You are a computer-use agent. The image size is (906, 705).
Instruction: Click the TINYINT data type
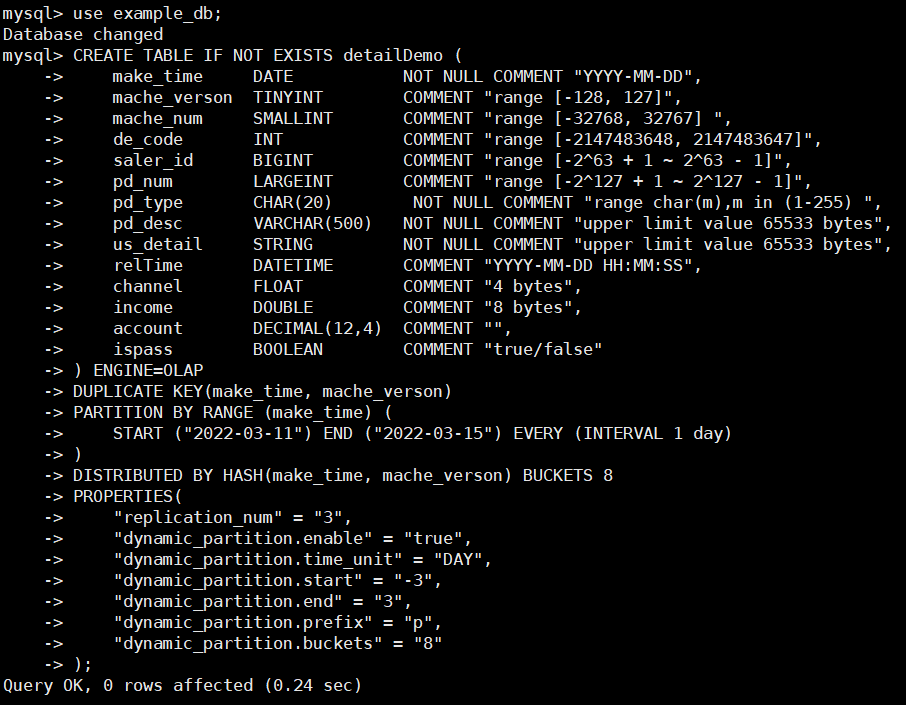point(288,98)
